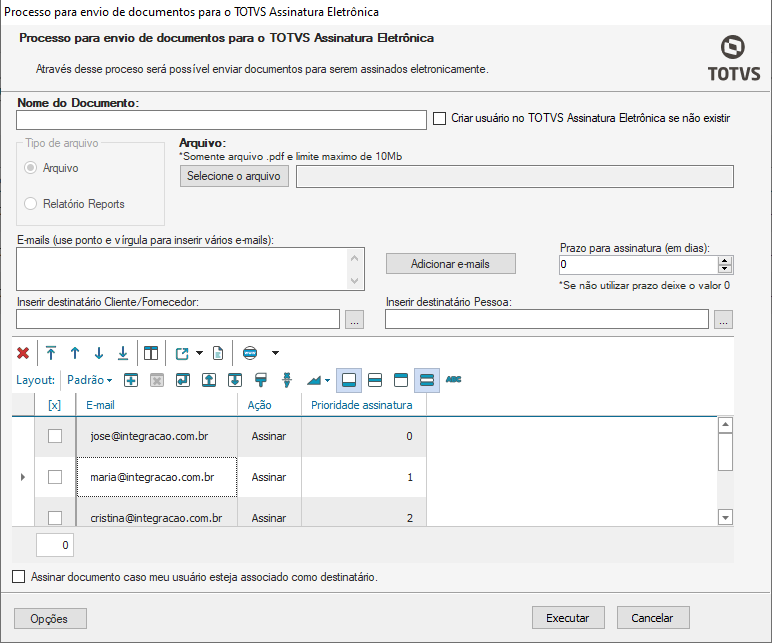Viewport: 772px width, 643px height.
Task: Increase Prazo para assinatura value
Action: pos(725,261)
